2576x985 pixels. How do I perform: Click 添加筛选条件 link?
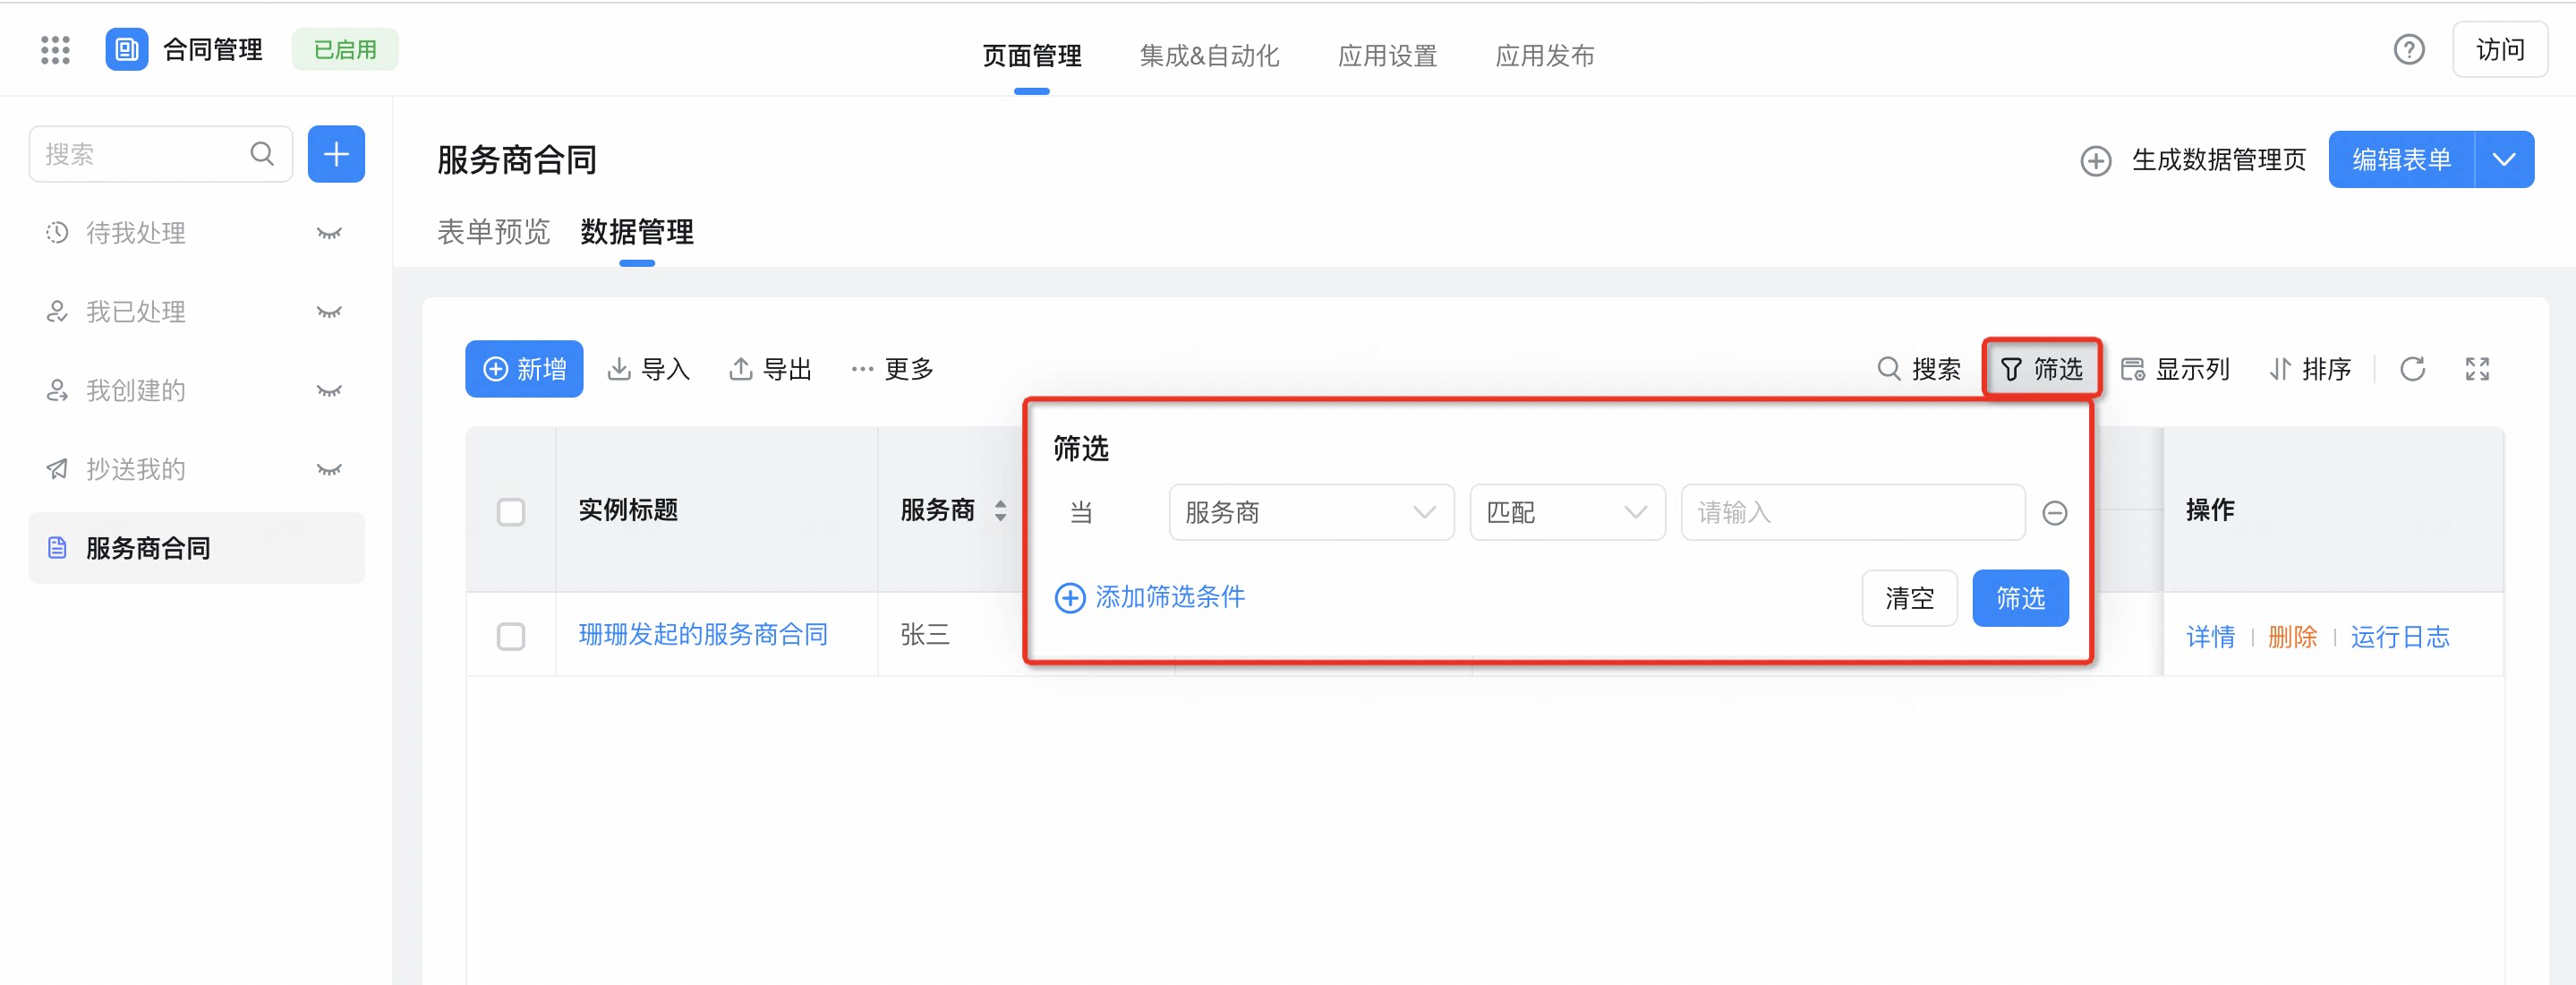(1150, 597)
